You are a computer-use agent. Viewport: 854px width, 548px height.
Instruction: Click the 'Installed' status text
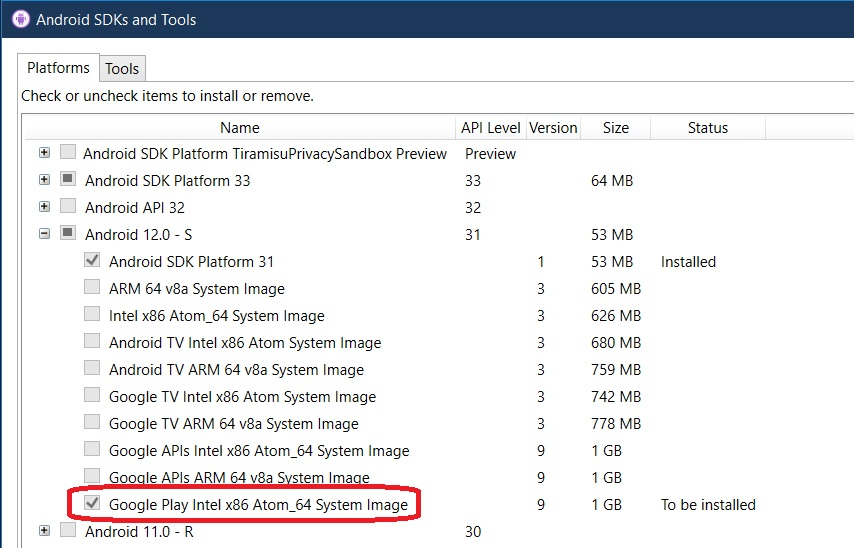click(x=688, y=262)
